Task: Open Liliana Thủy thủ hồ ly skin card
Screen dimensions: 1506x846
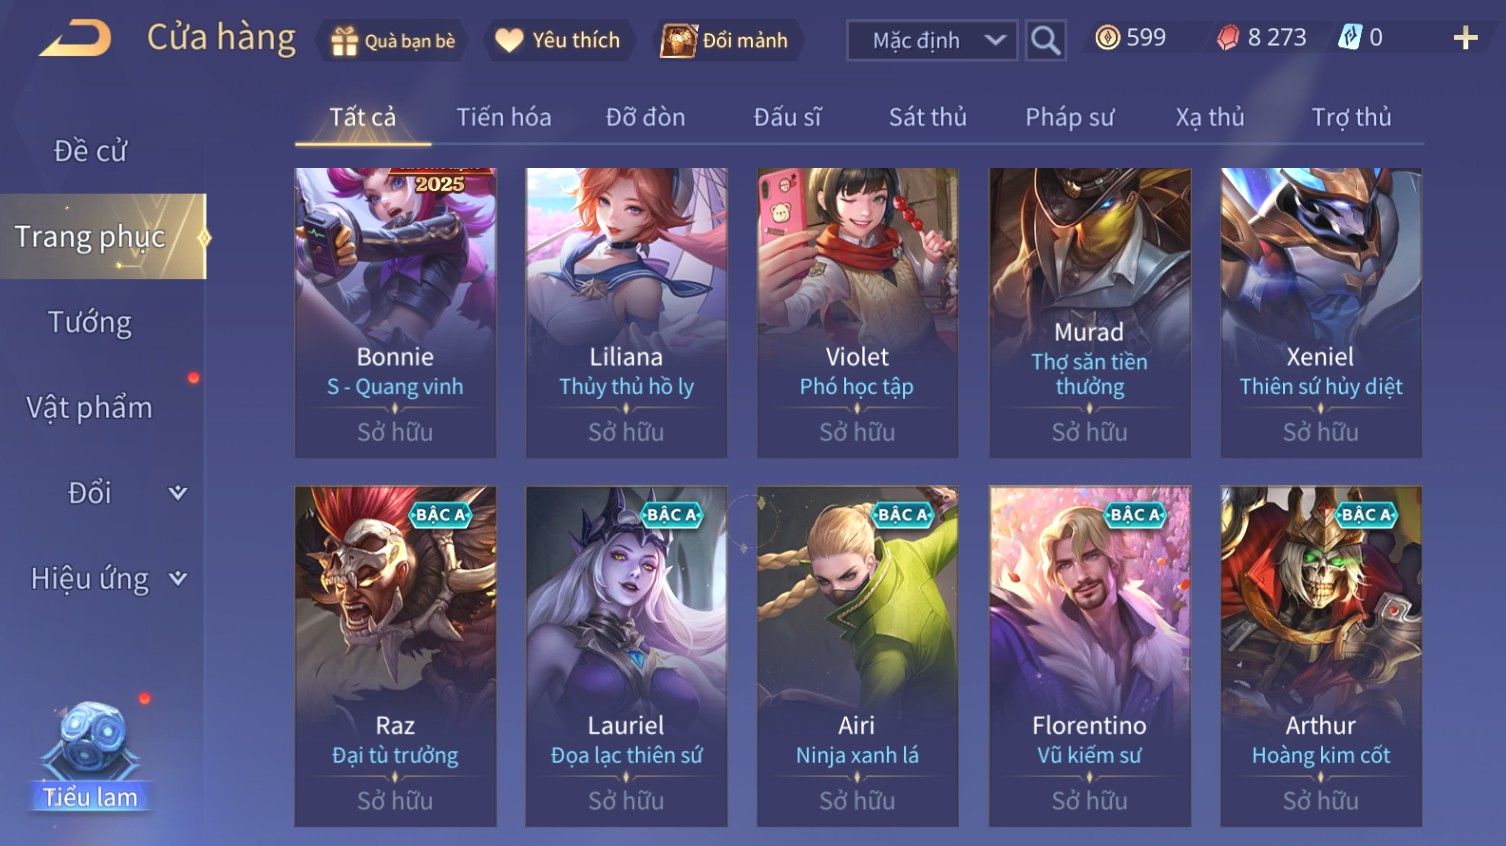Action: (626, 313)
